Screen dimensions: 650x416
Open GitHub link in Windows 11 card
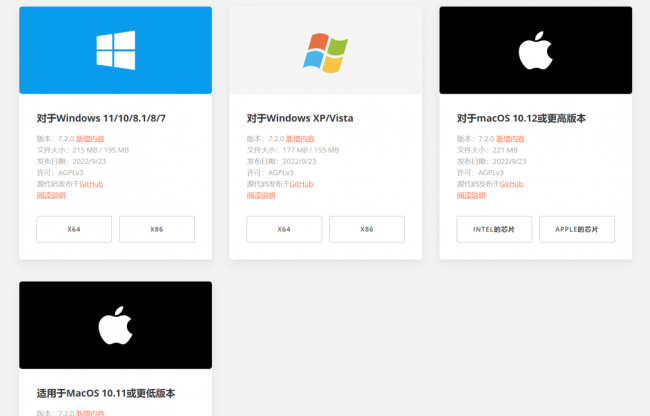pos(91,184)
